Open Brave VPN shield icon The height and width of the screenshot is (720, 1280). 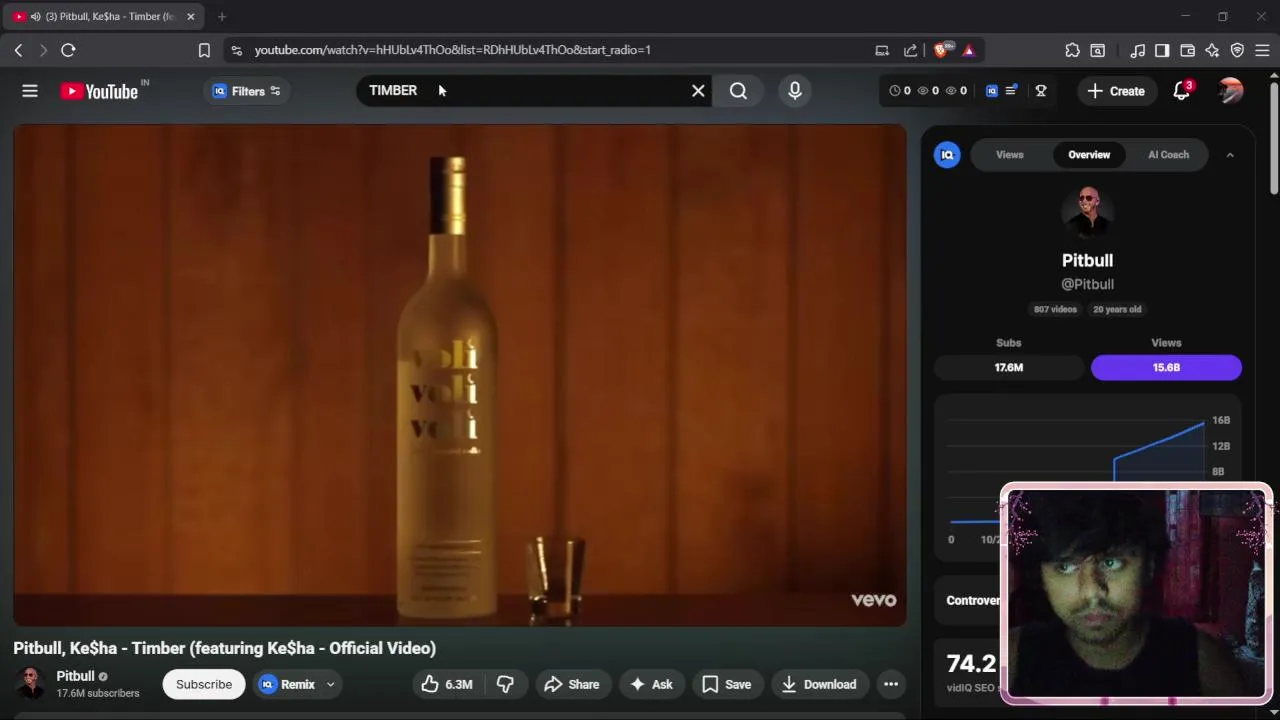pos(1237,50)
